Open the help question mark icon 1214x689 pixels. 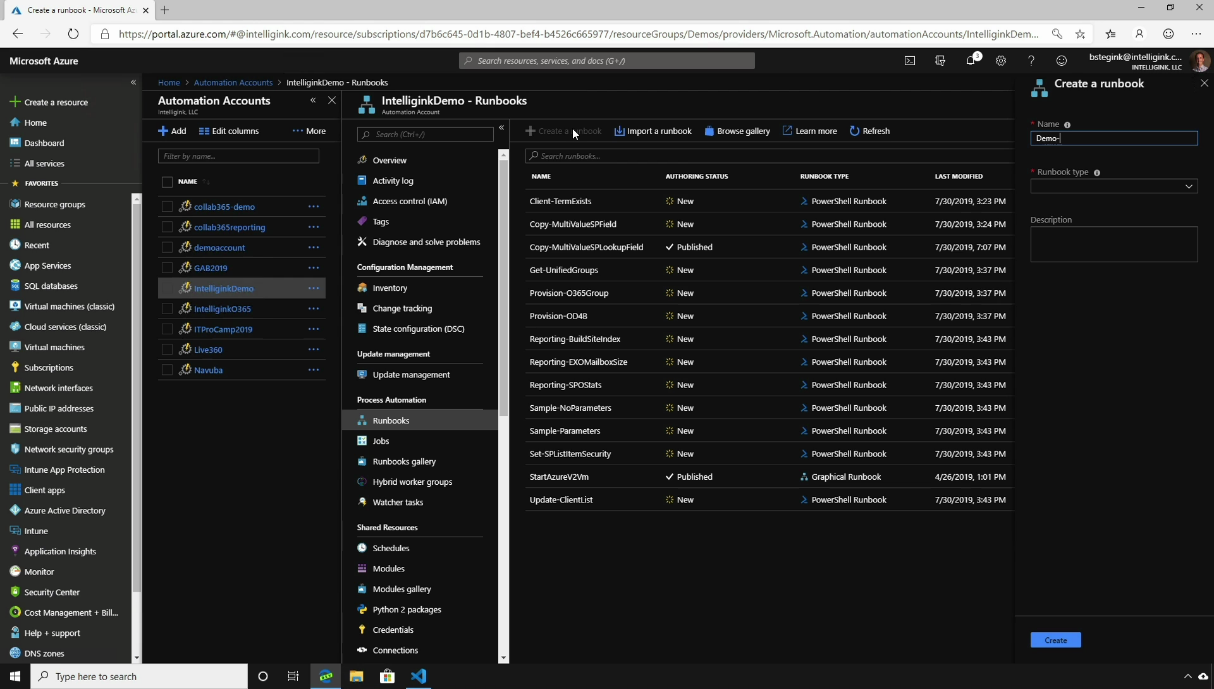(x=1031, y=61)
